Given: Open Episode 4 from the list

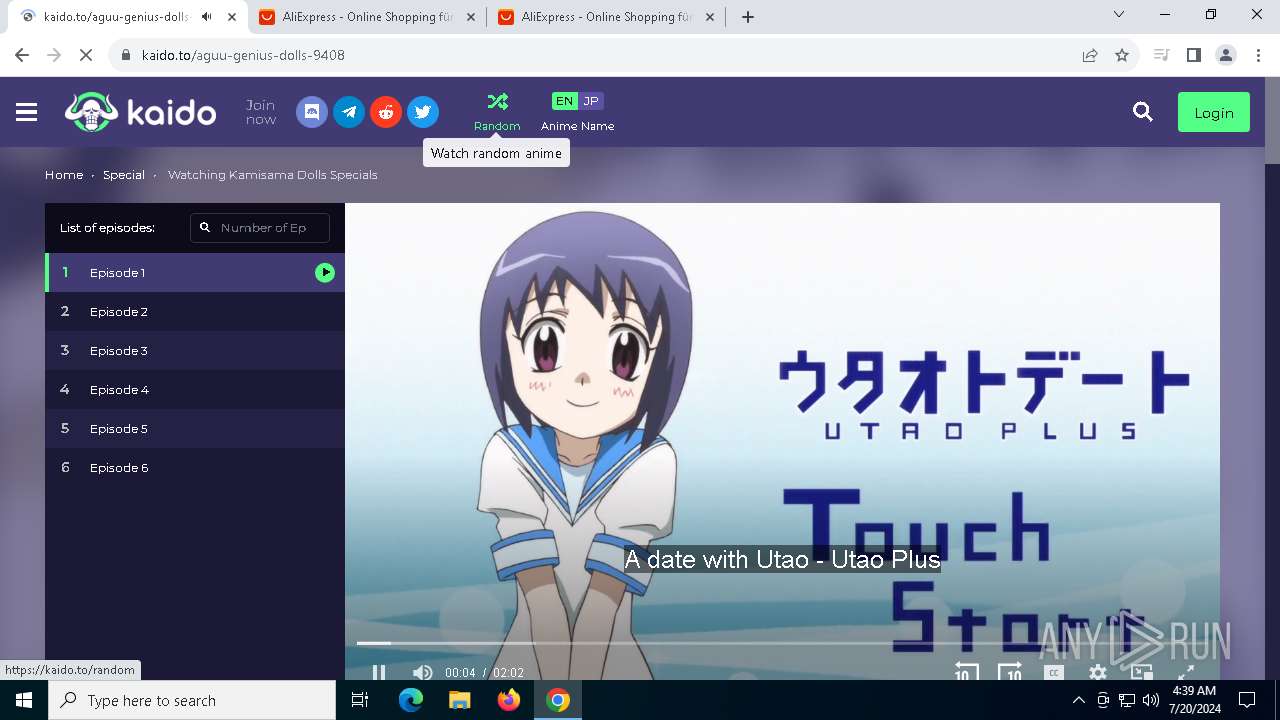Looking at the screenshot, I should [195, 389].
